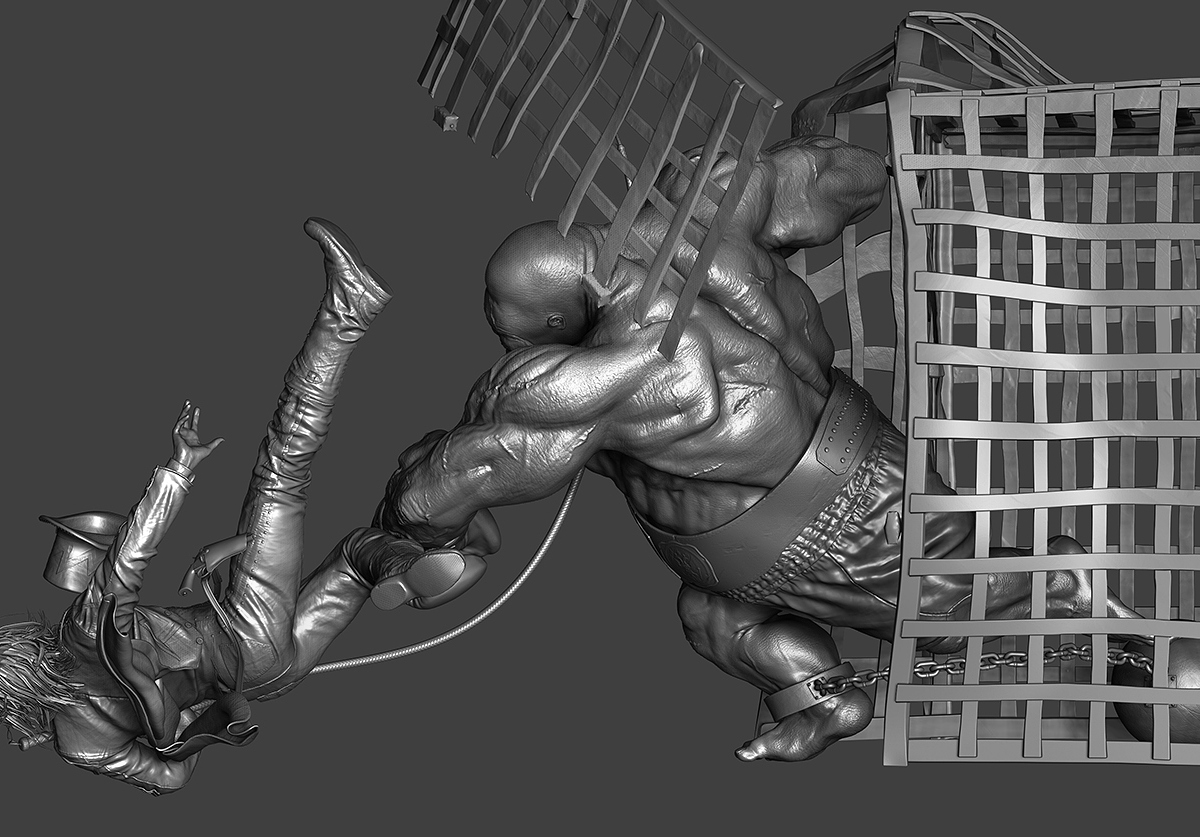1200x837 pixels.
Task: Select the open raised hand of the falling figure
Action: (192, 436)
